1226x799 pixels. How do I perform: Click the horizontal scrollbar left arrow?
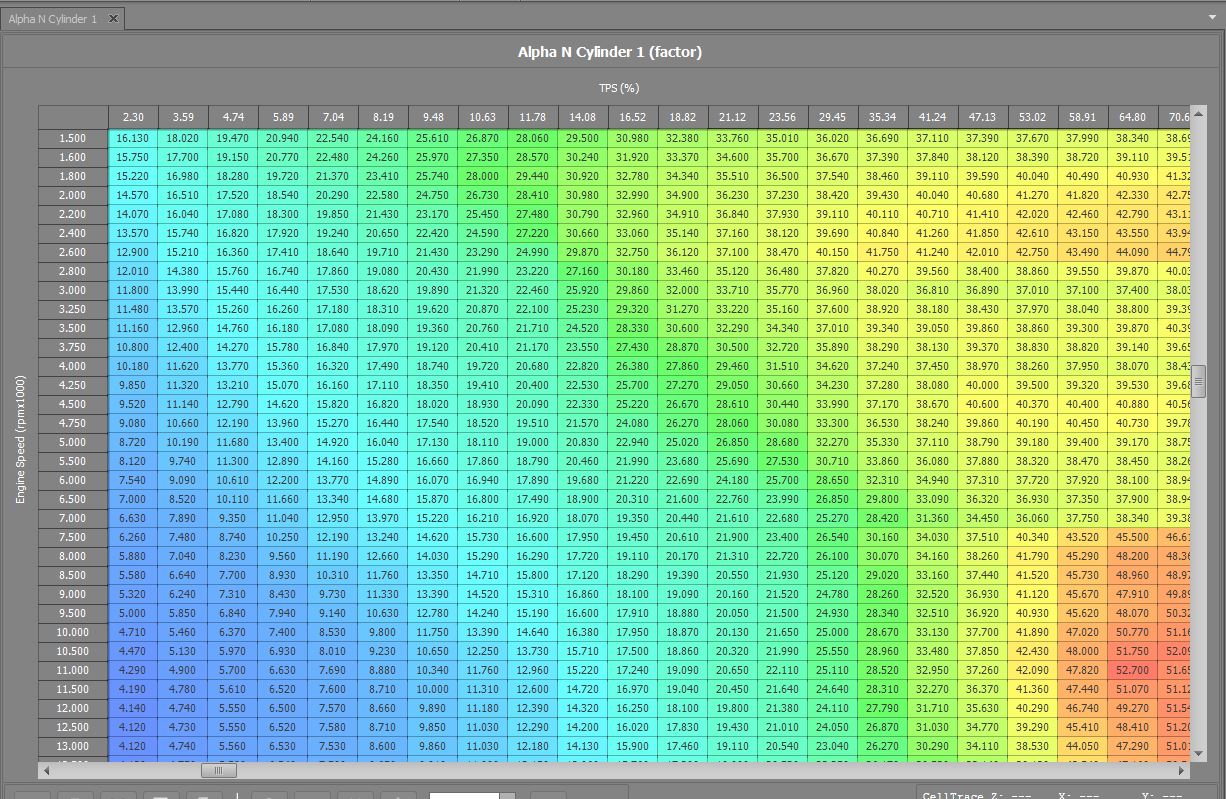point(45,771)
